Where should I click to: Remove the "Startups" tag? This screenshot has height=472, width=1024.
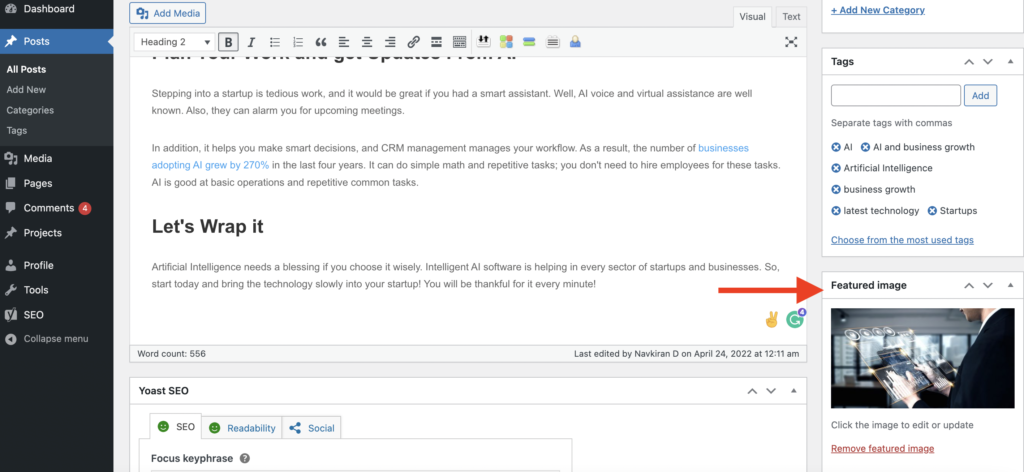tap(933, 211)
